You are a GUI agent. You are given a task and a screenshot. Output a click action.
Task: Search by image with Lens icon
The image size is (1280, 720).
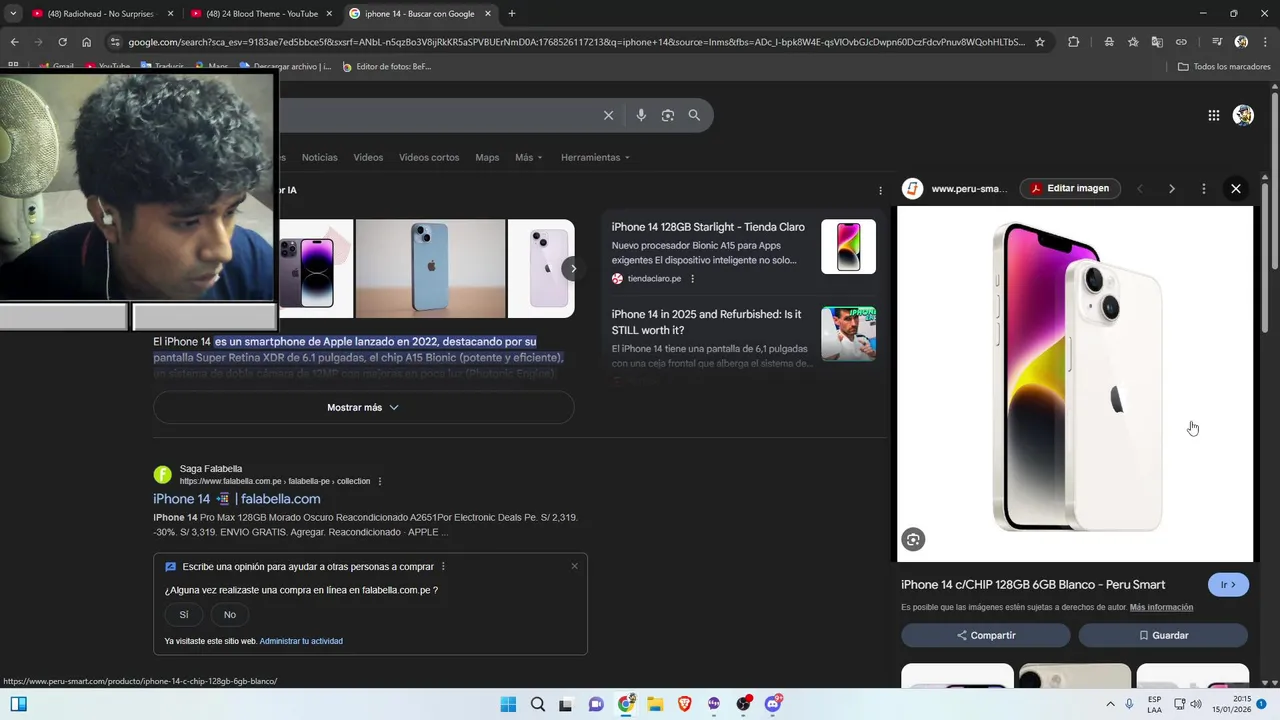(x=668, y=115)
